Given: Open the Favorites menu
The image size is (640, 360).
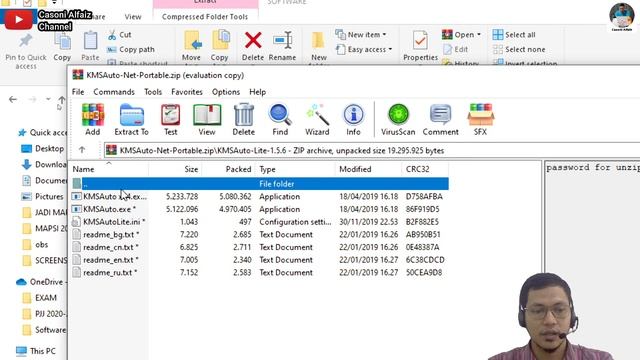Looking at the screenshot, I should tap(187, 92).
